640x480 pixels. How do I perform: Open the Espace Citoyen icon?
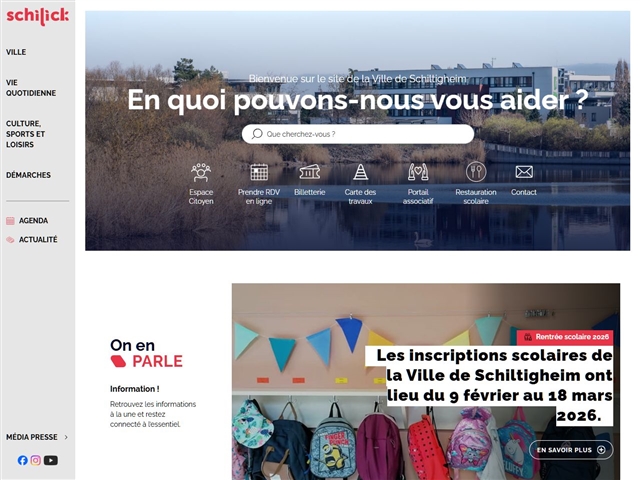point(201,172)
